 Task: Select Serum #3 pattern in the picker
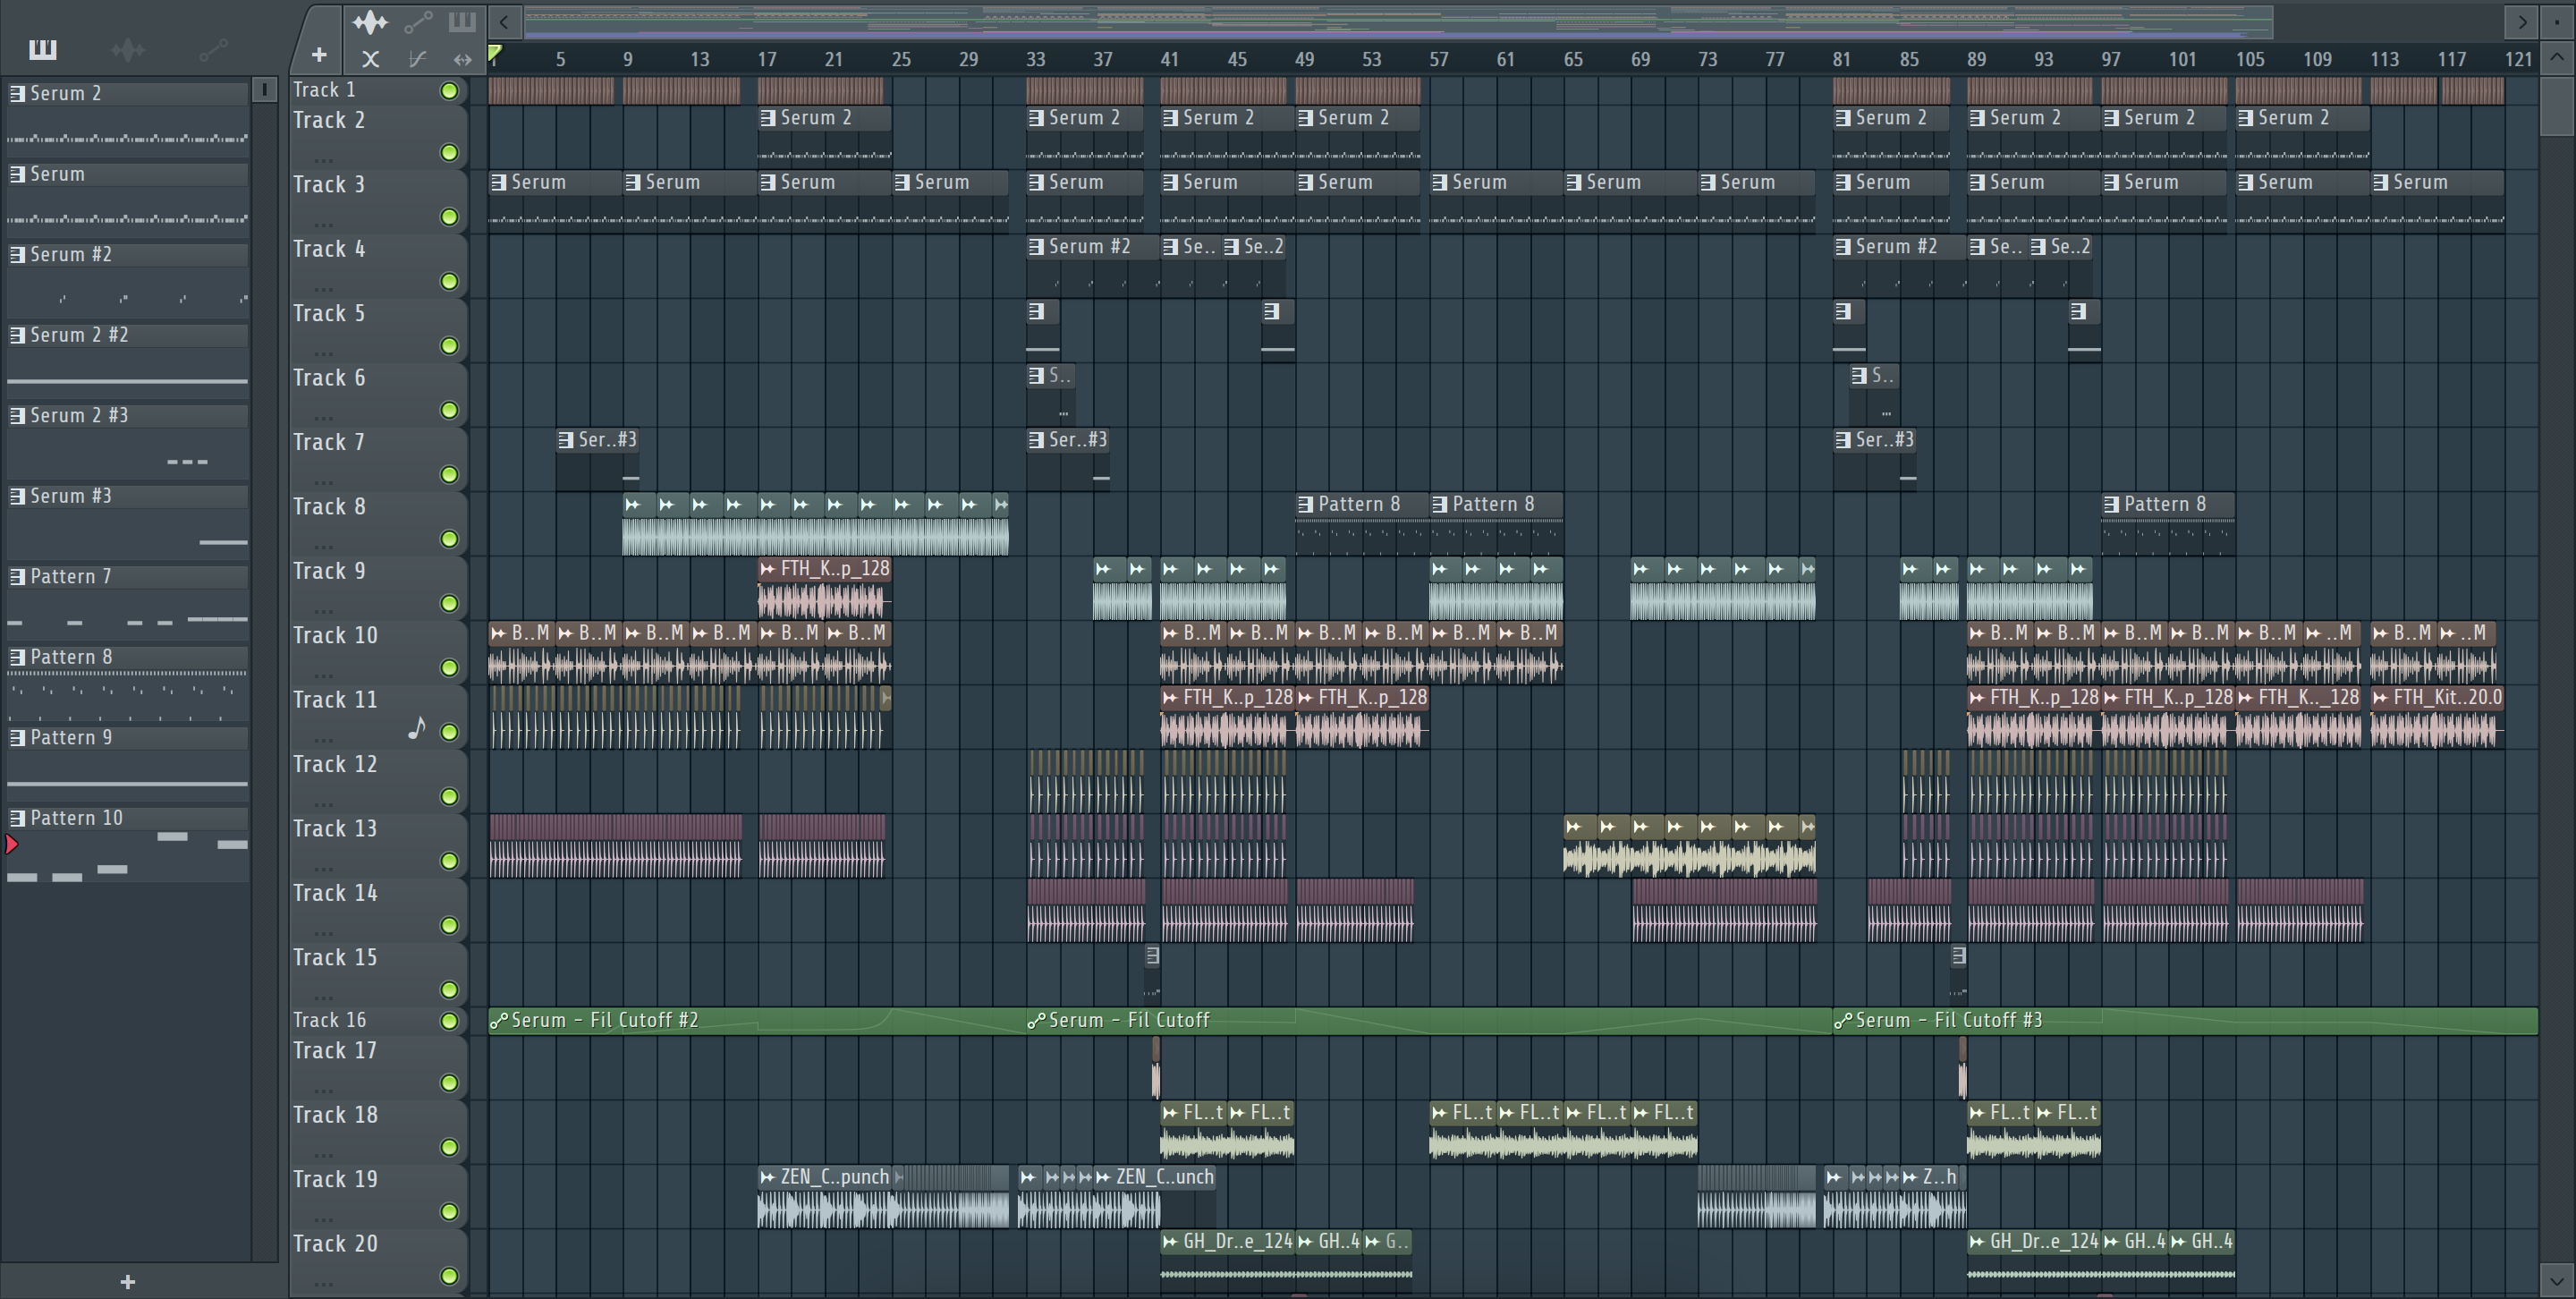[x=127, y=496]
